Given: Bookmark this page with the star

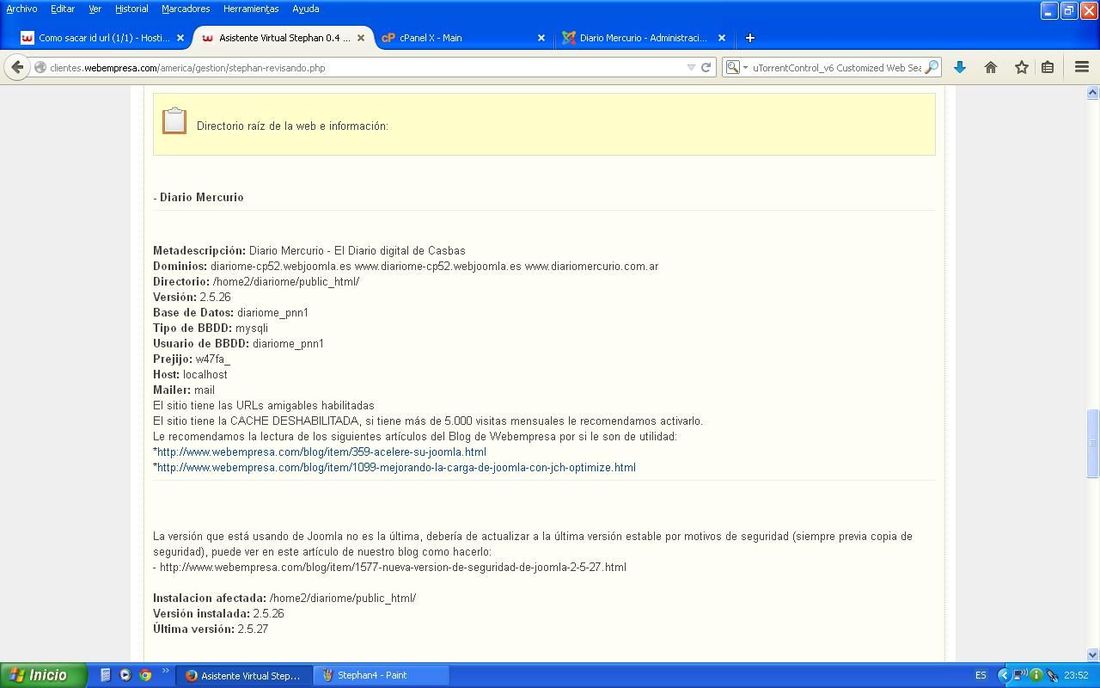Looking at the screenshot, I should coord(1021,67).
